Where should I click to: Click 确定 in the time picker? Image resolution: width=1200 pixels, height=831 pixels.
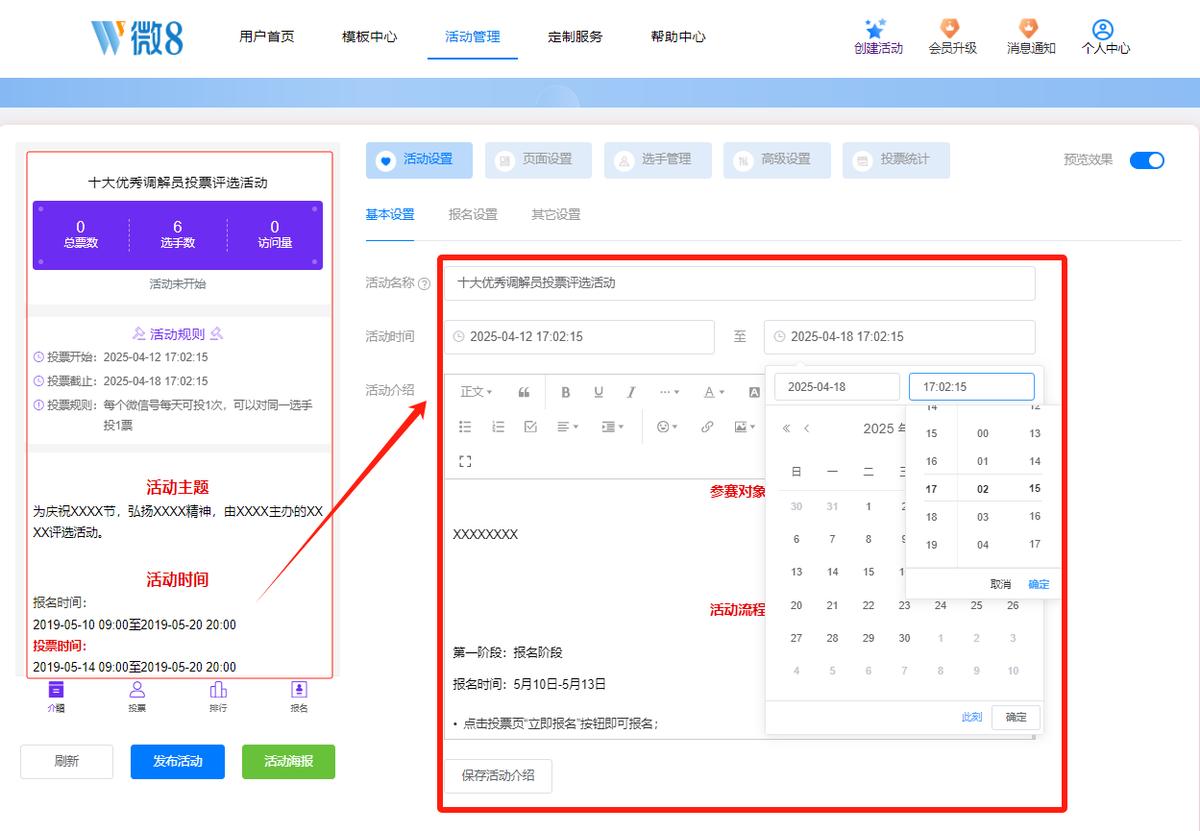click(1039, 584)
